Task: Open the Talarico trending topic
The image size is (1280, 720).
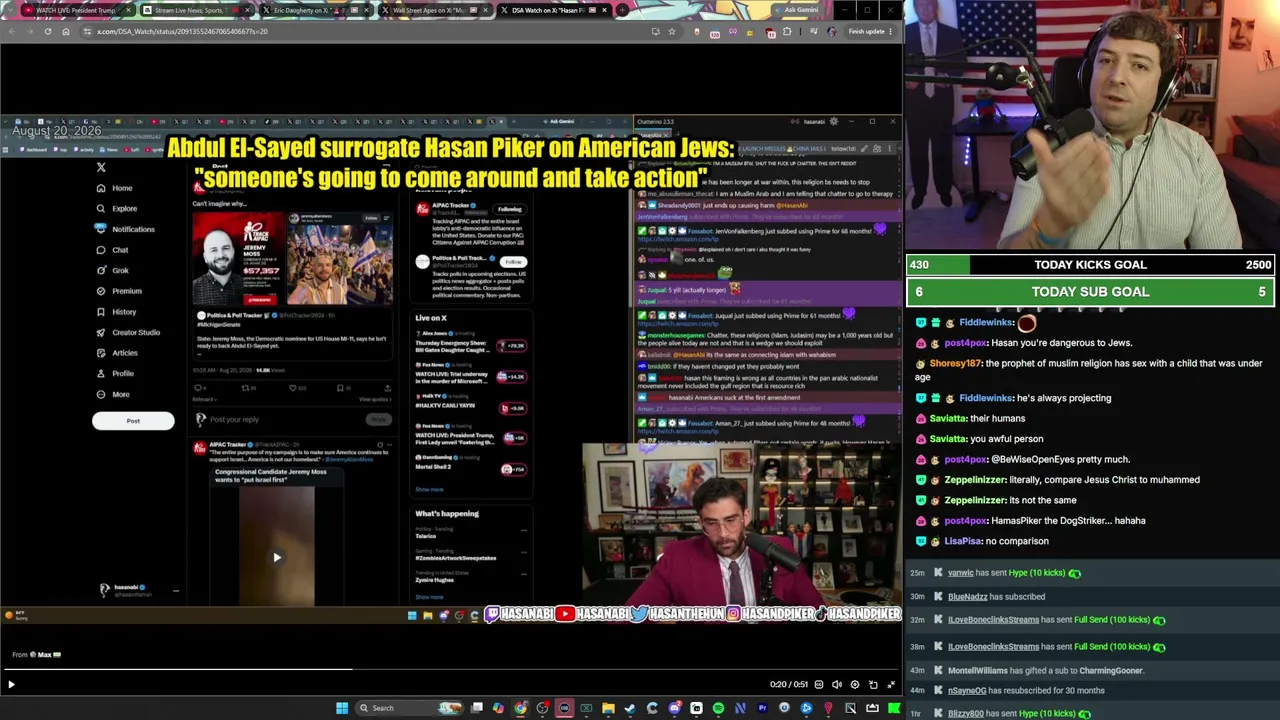Action: (427, 534)
